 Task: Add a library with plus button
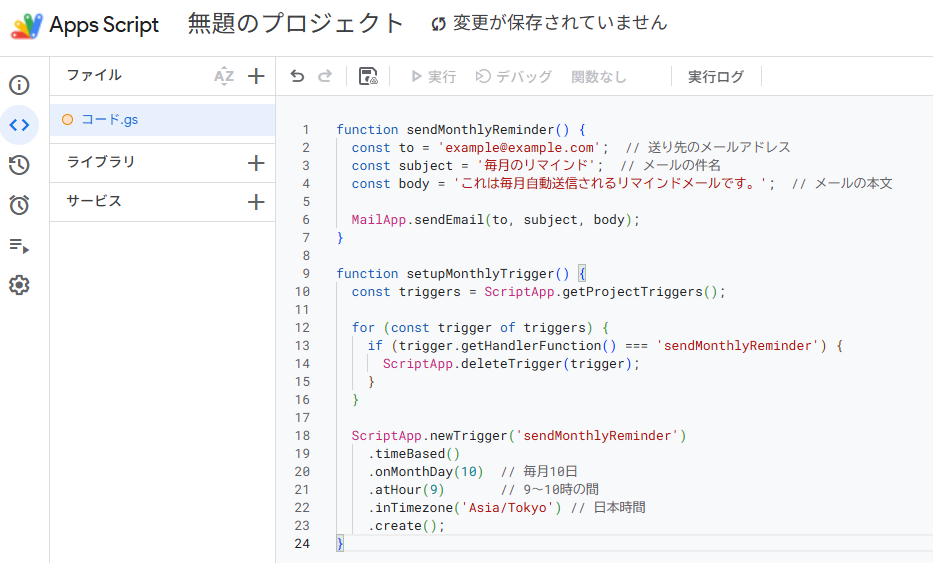(x=256, y=162)
